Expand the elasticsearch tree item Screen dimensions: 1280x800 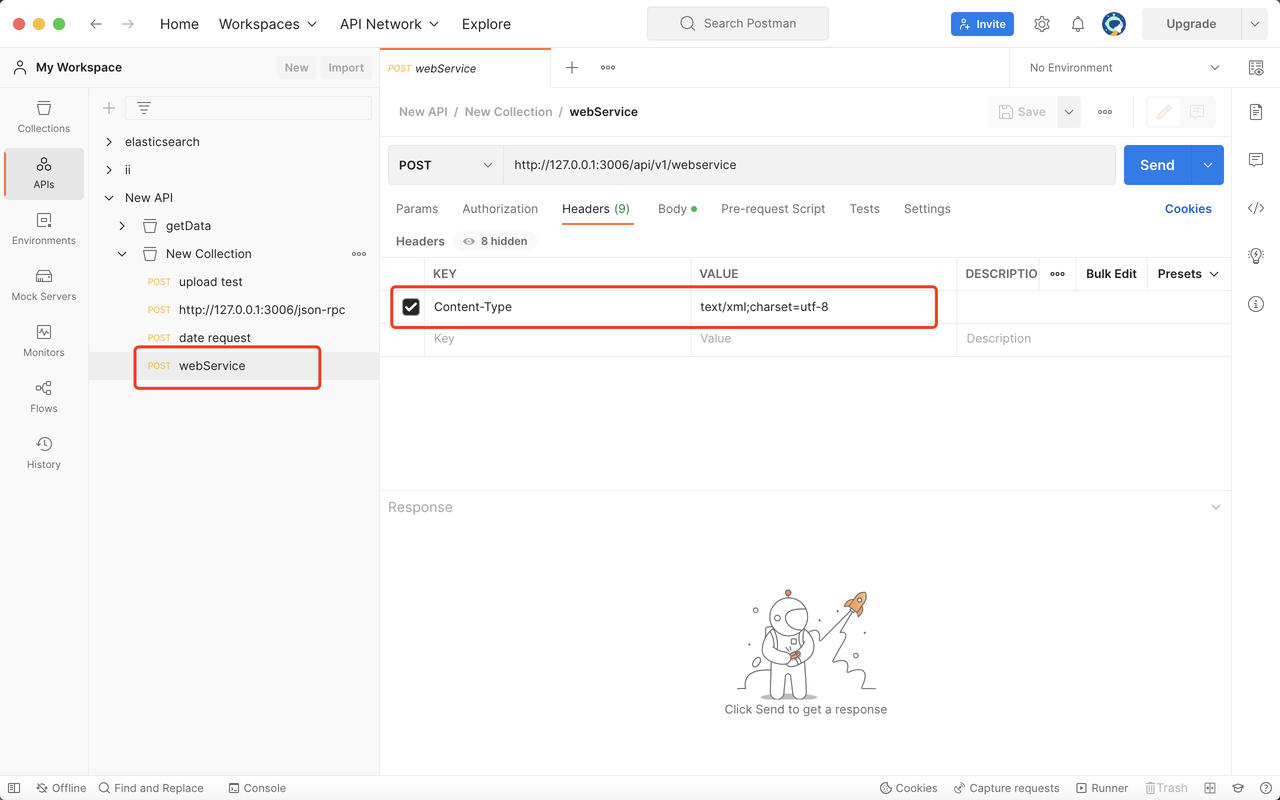pos(109,142)
